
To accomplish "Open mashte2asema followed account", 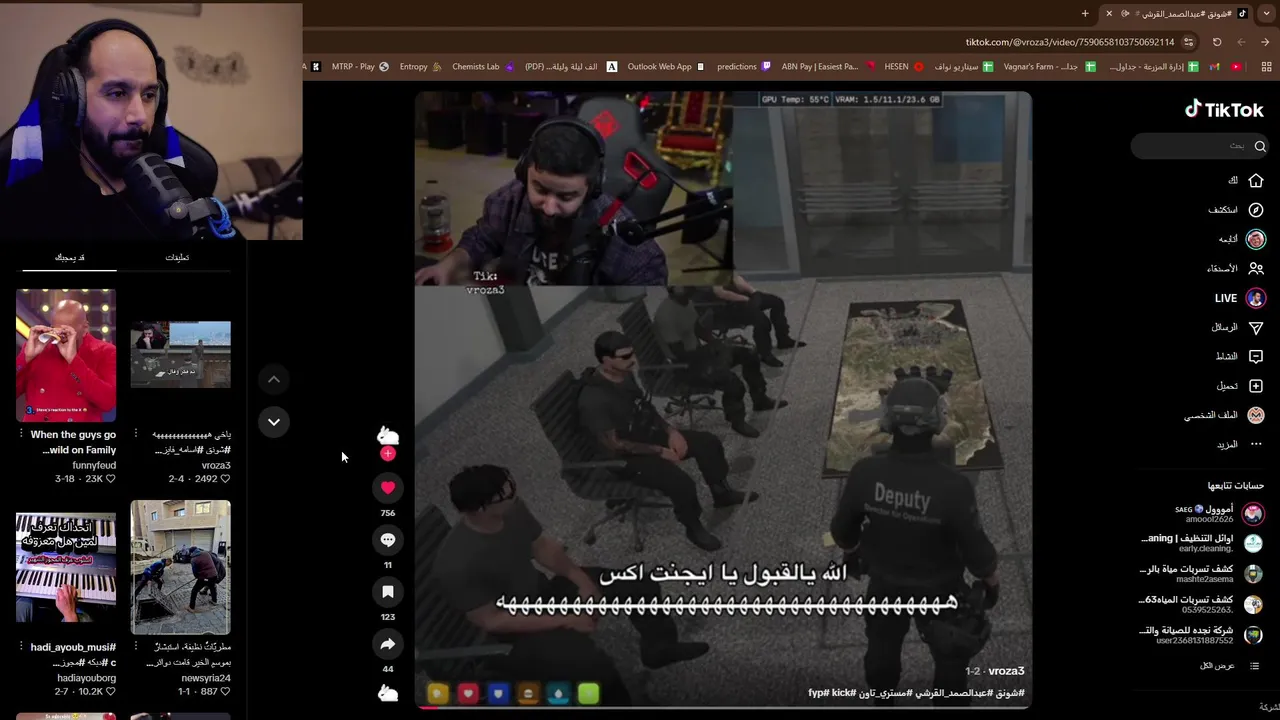I will 1203,573.
